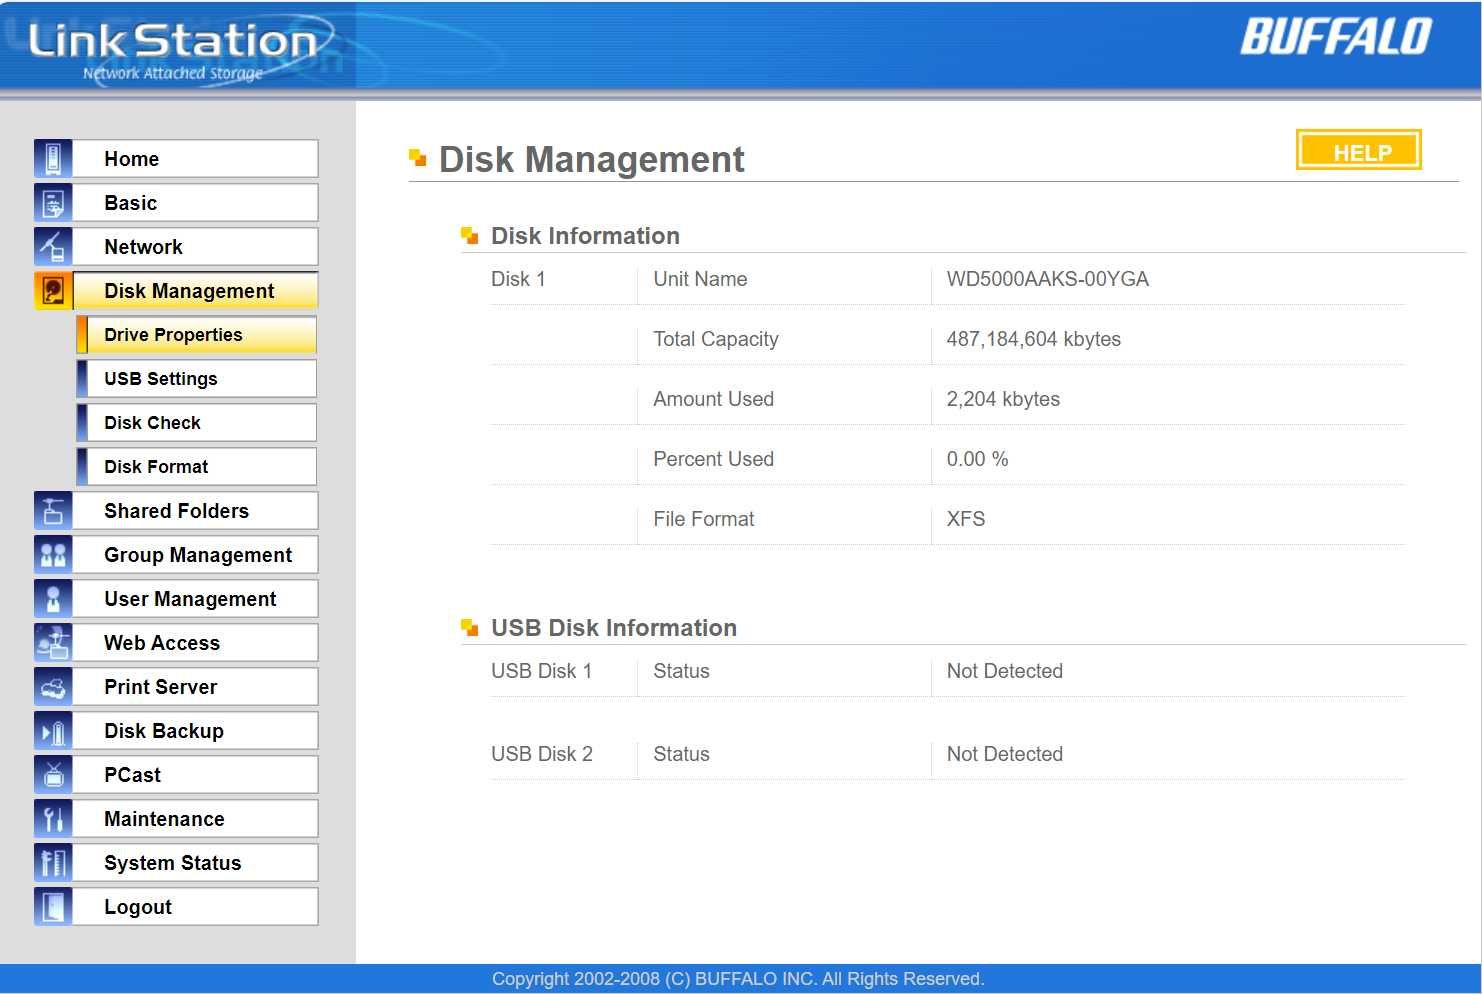
Task: Click the yellow HELP button
Action: click(x=1359, y=150)
